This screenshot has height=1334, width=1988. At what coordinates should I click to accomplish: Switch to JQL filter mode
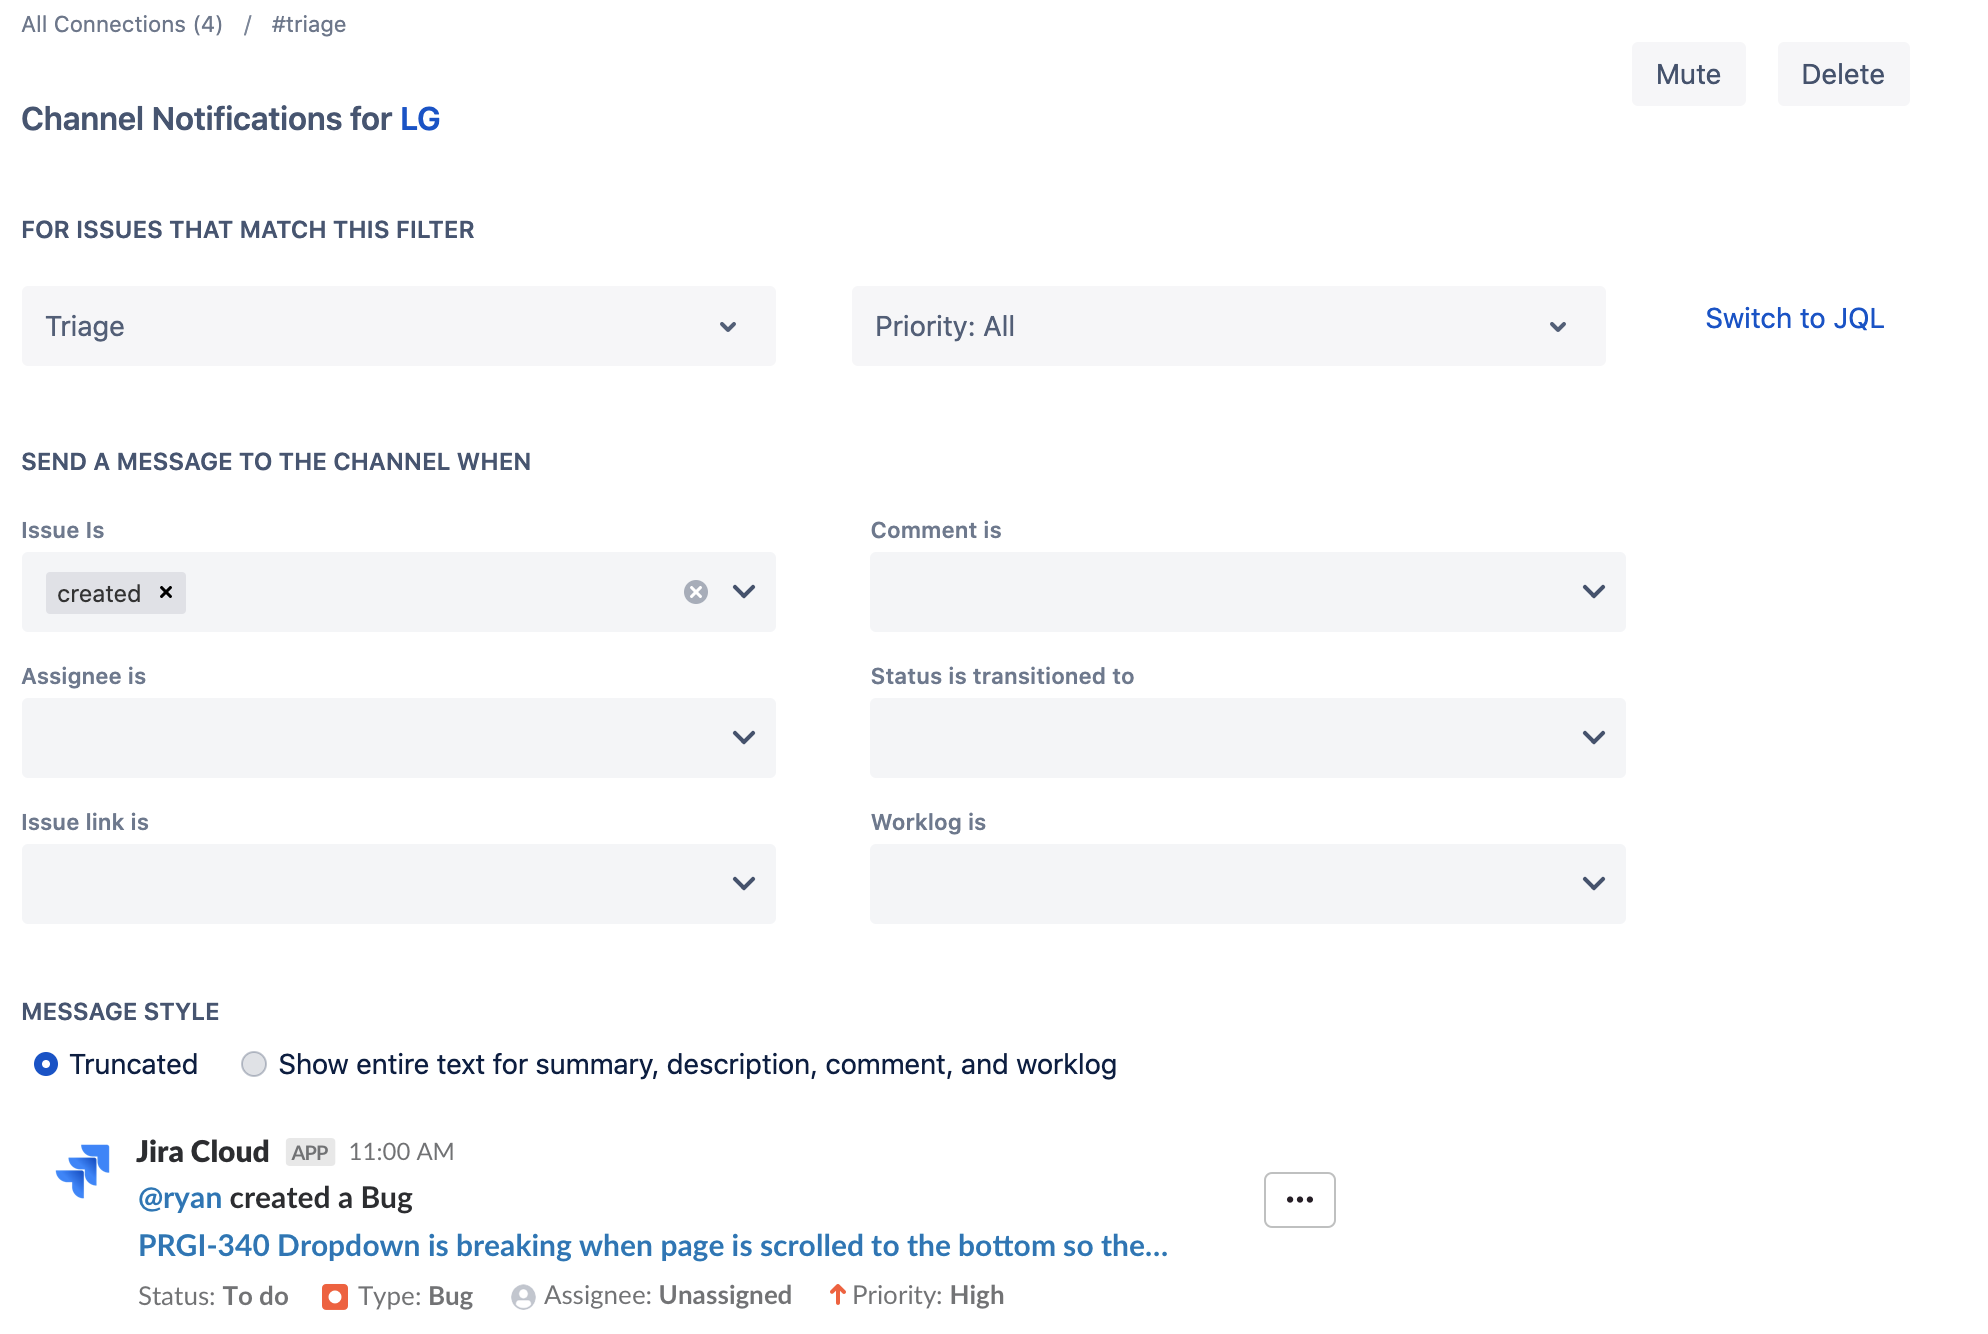point(1794,318)
